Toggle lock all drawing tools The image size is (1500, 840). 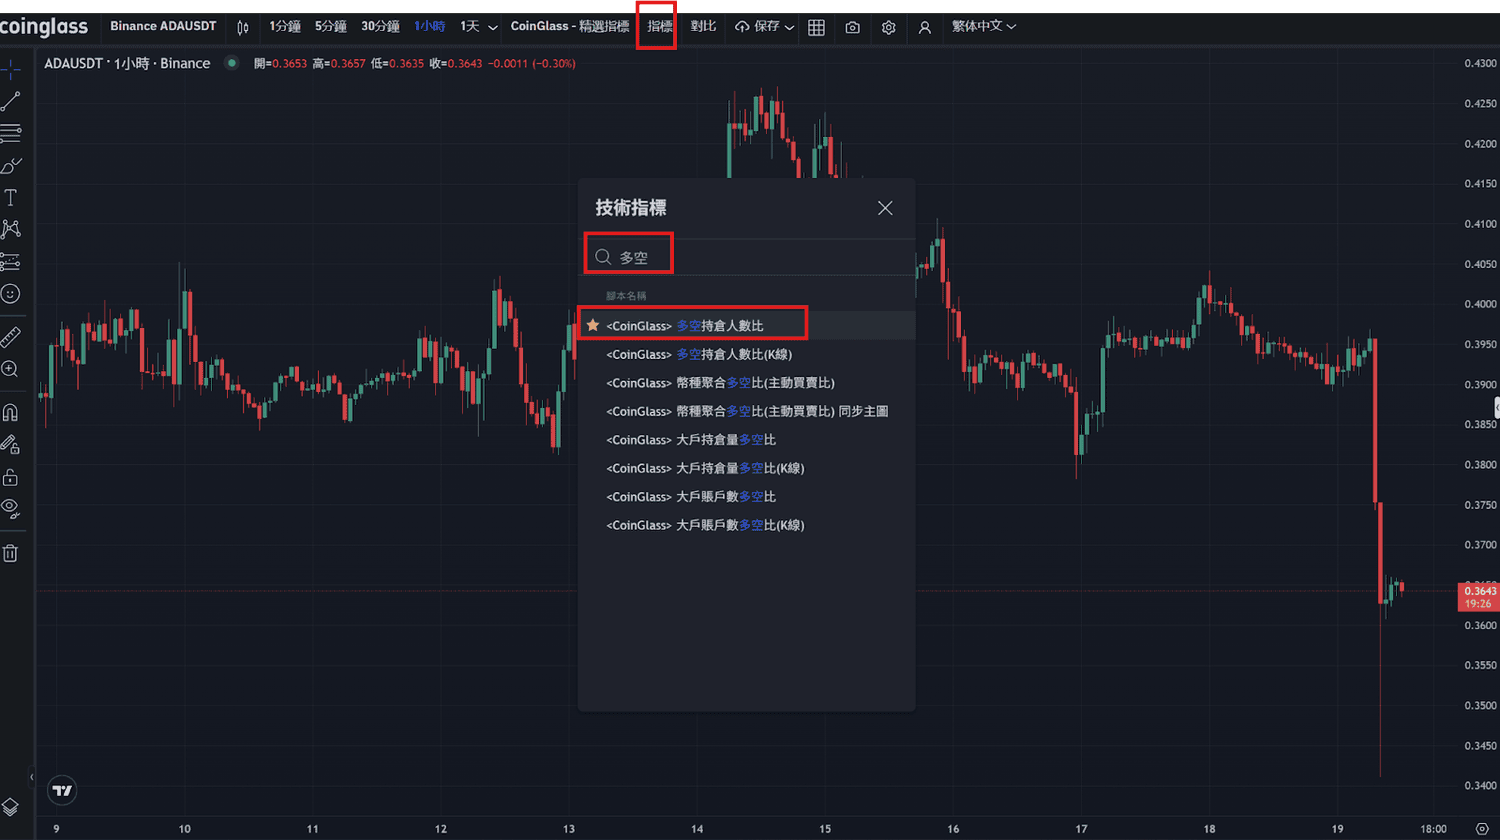pos(10,476)
